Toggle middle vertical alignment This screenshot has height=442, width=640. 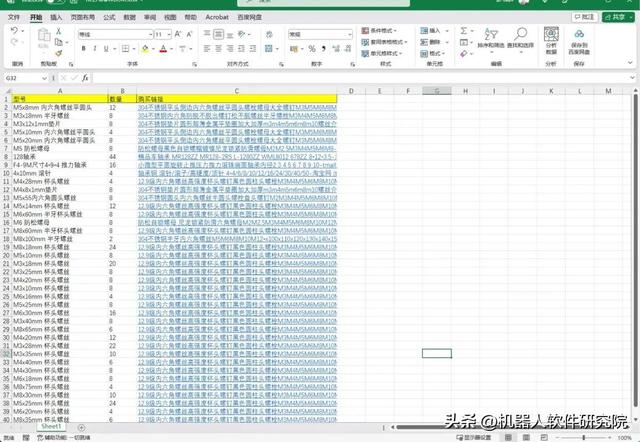218,34
